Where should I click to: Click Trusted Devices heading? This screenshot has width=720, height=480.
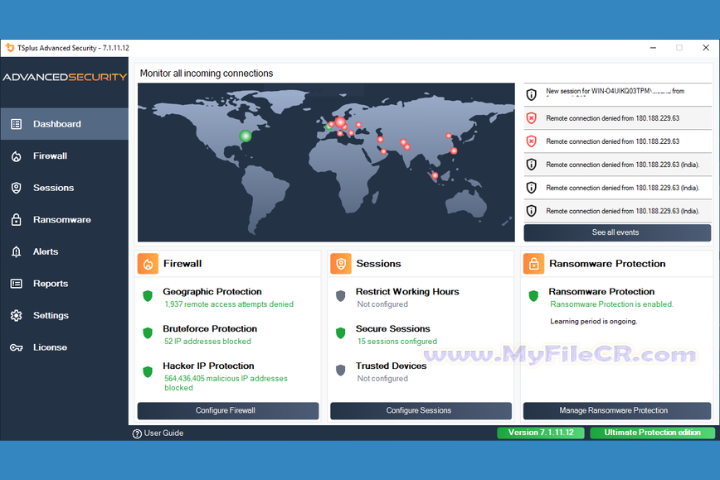pyautogui.click(x=391, y=366)
